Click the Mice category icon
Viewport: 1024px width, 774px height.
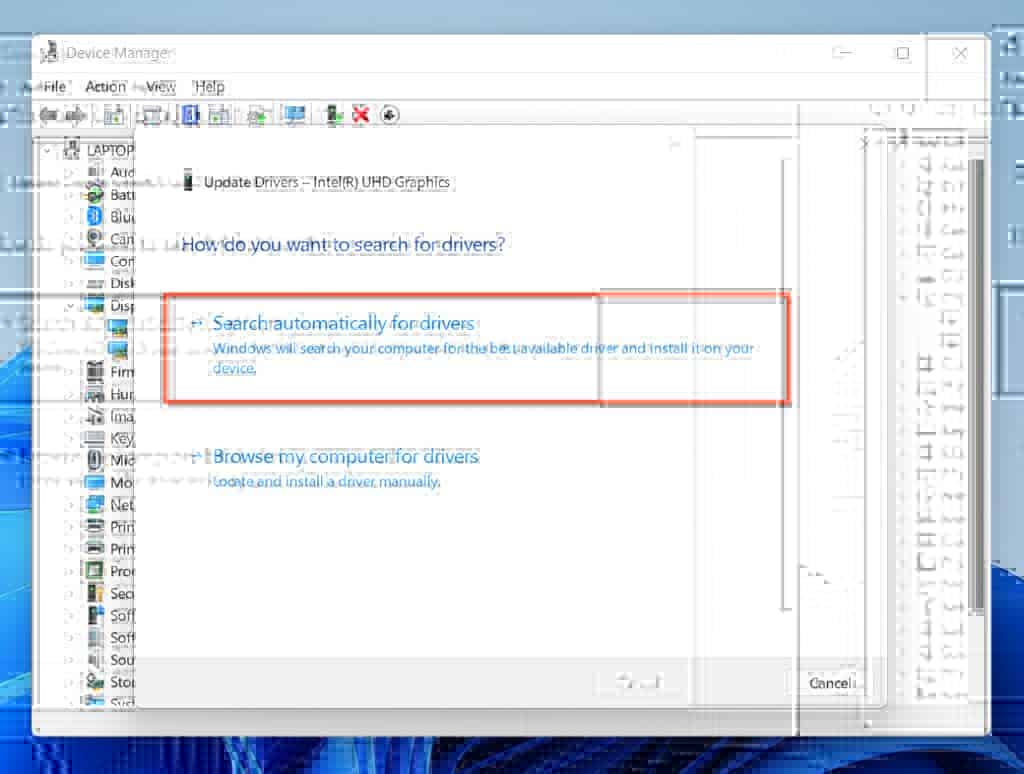point(95,460)
